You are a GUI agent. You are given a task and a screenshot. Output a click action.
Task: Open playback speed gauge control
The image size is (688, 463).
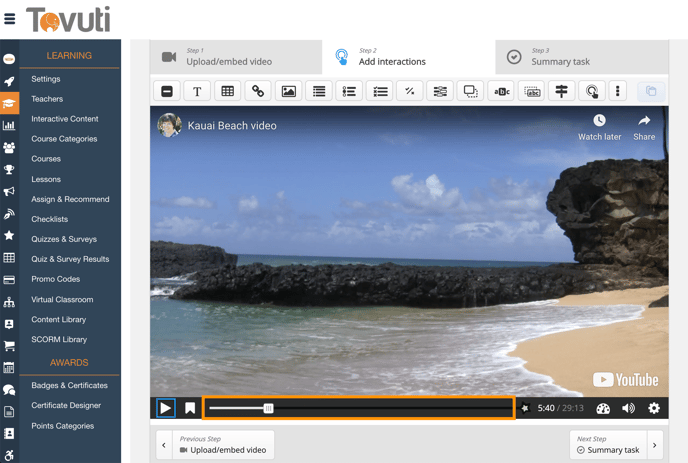coord(603,408)
